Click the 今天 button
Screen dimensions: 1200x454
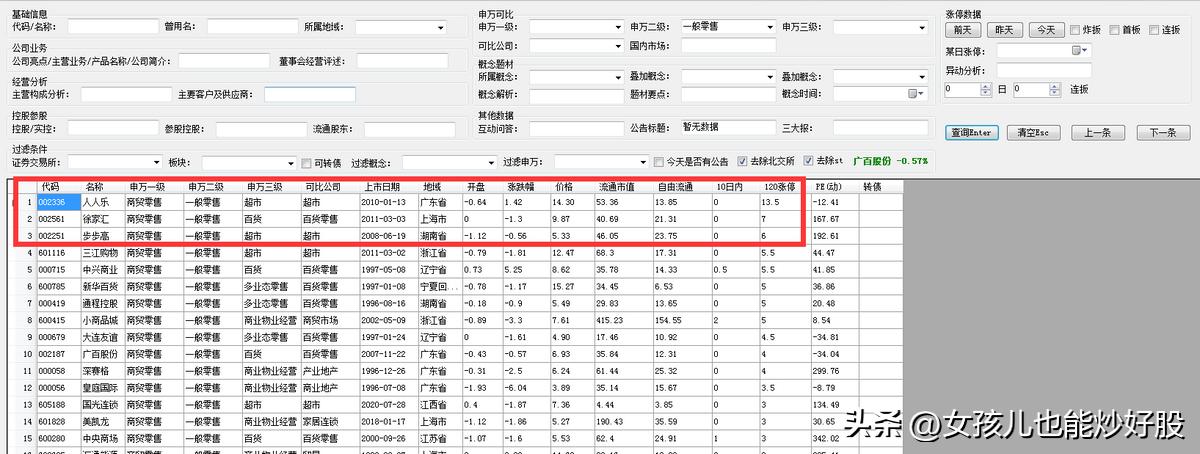click(1045, 30)
